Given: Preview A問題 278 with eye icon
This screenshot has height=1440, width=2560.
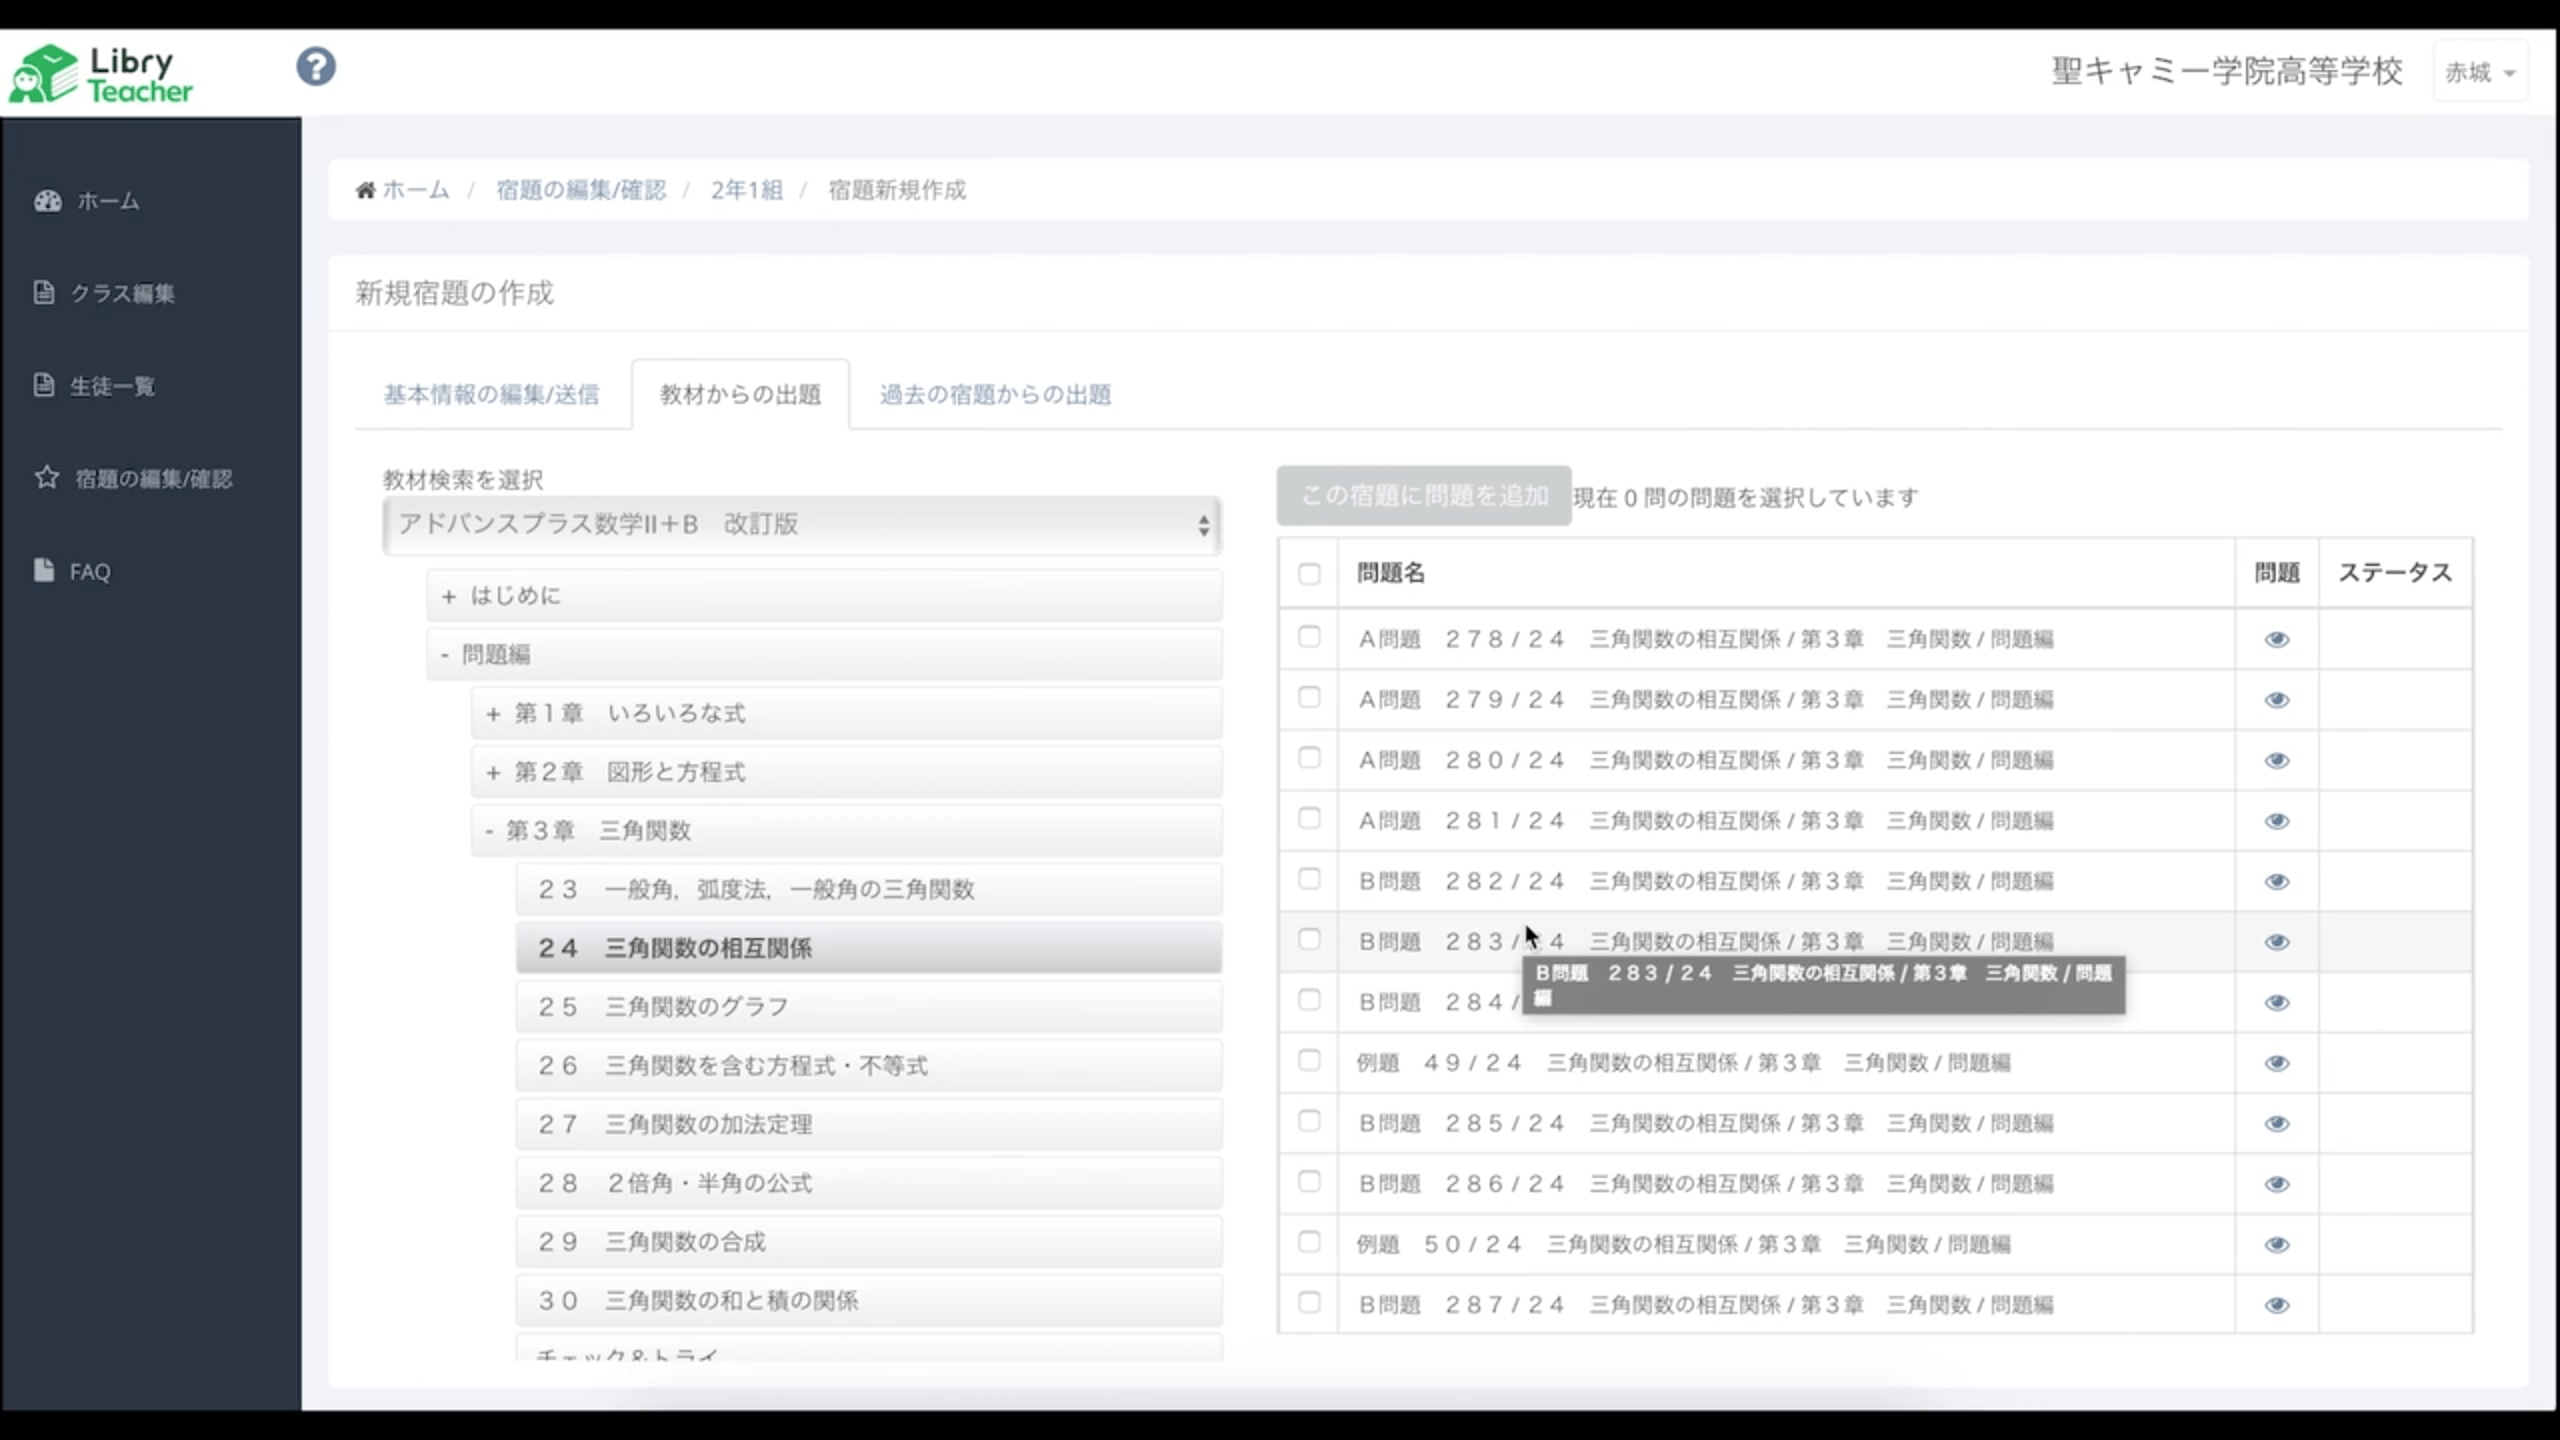Looking at the screenshot, I should [2276, 640].
